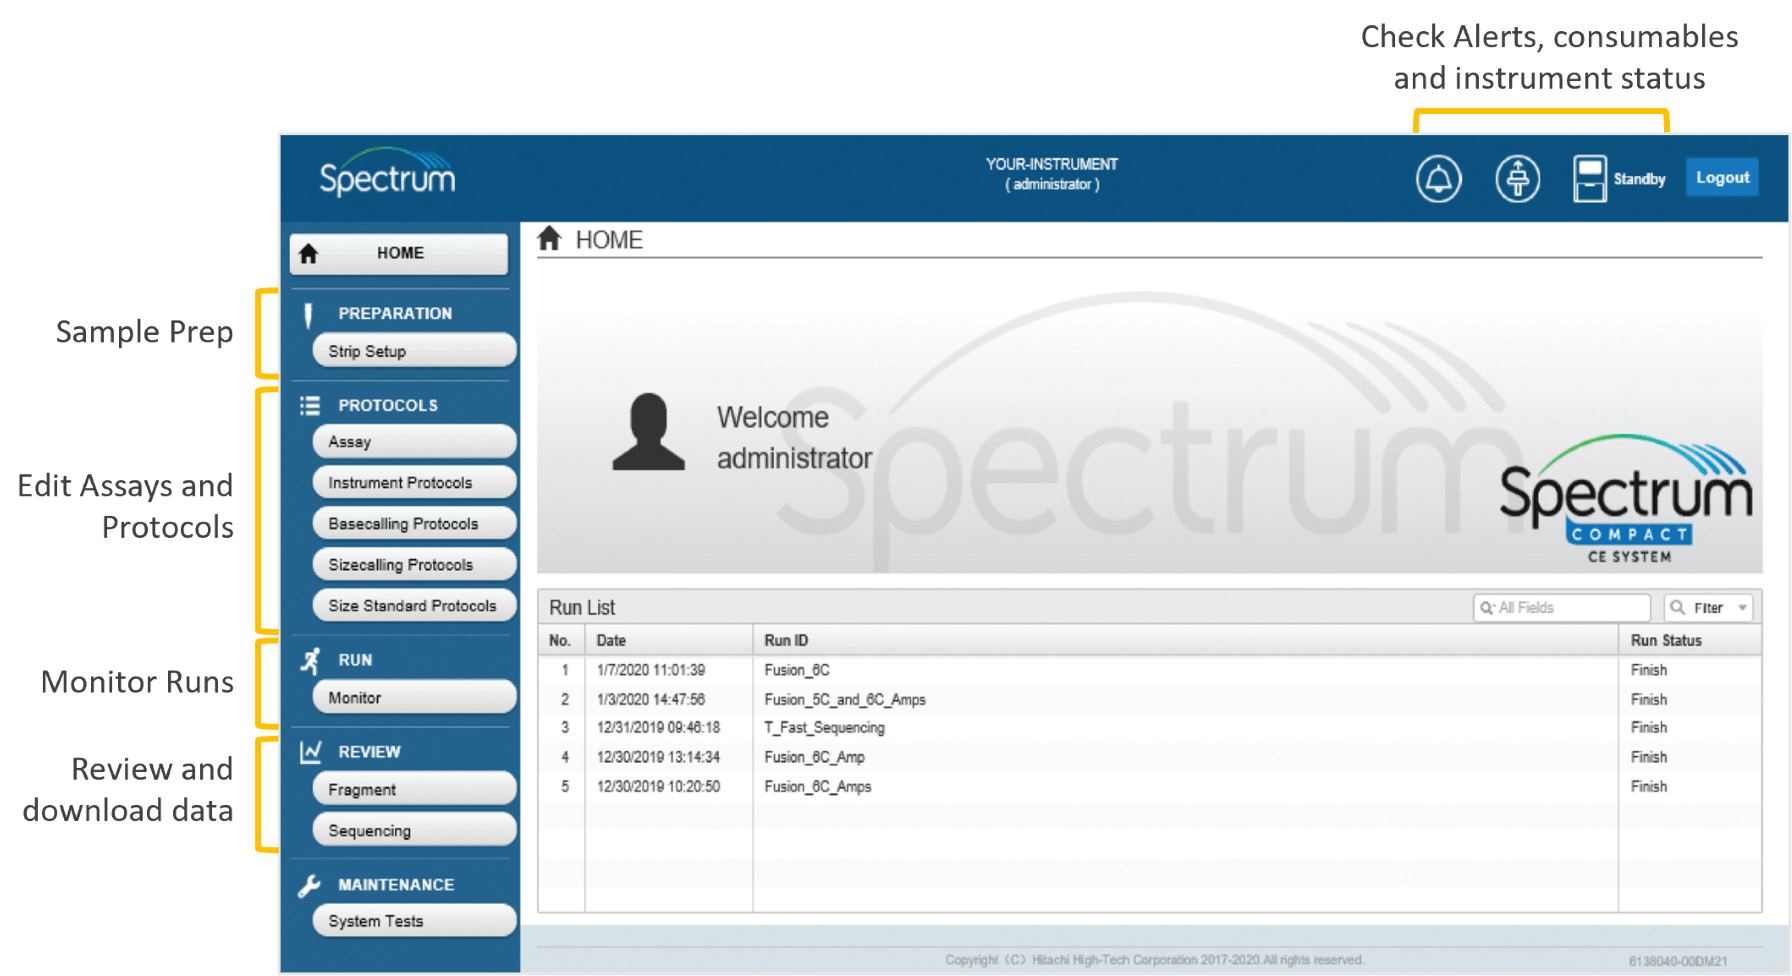
Task: Click the Spectrum logo in header
Action: pyautogui.click(x=387, y=175)
